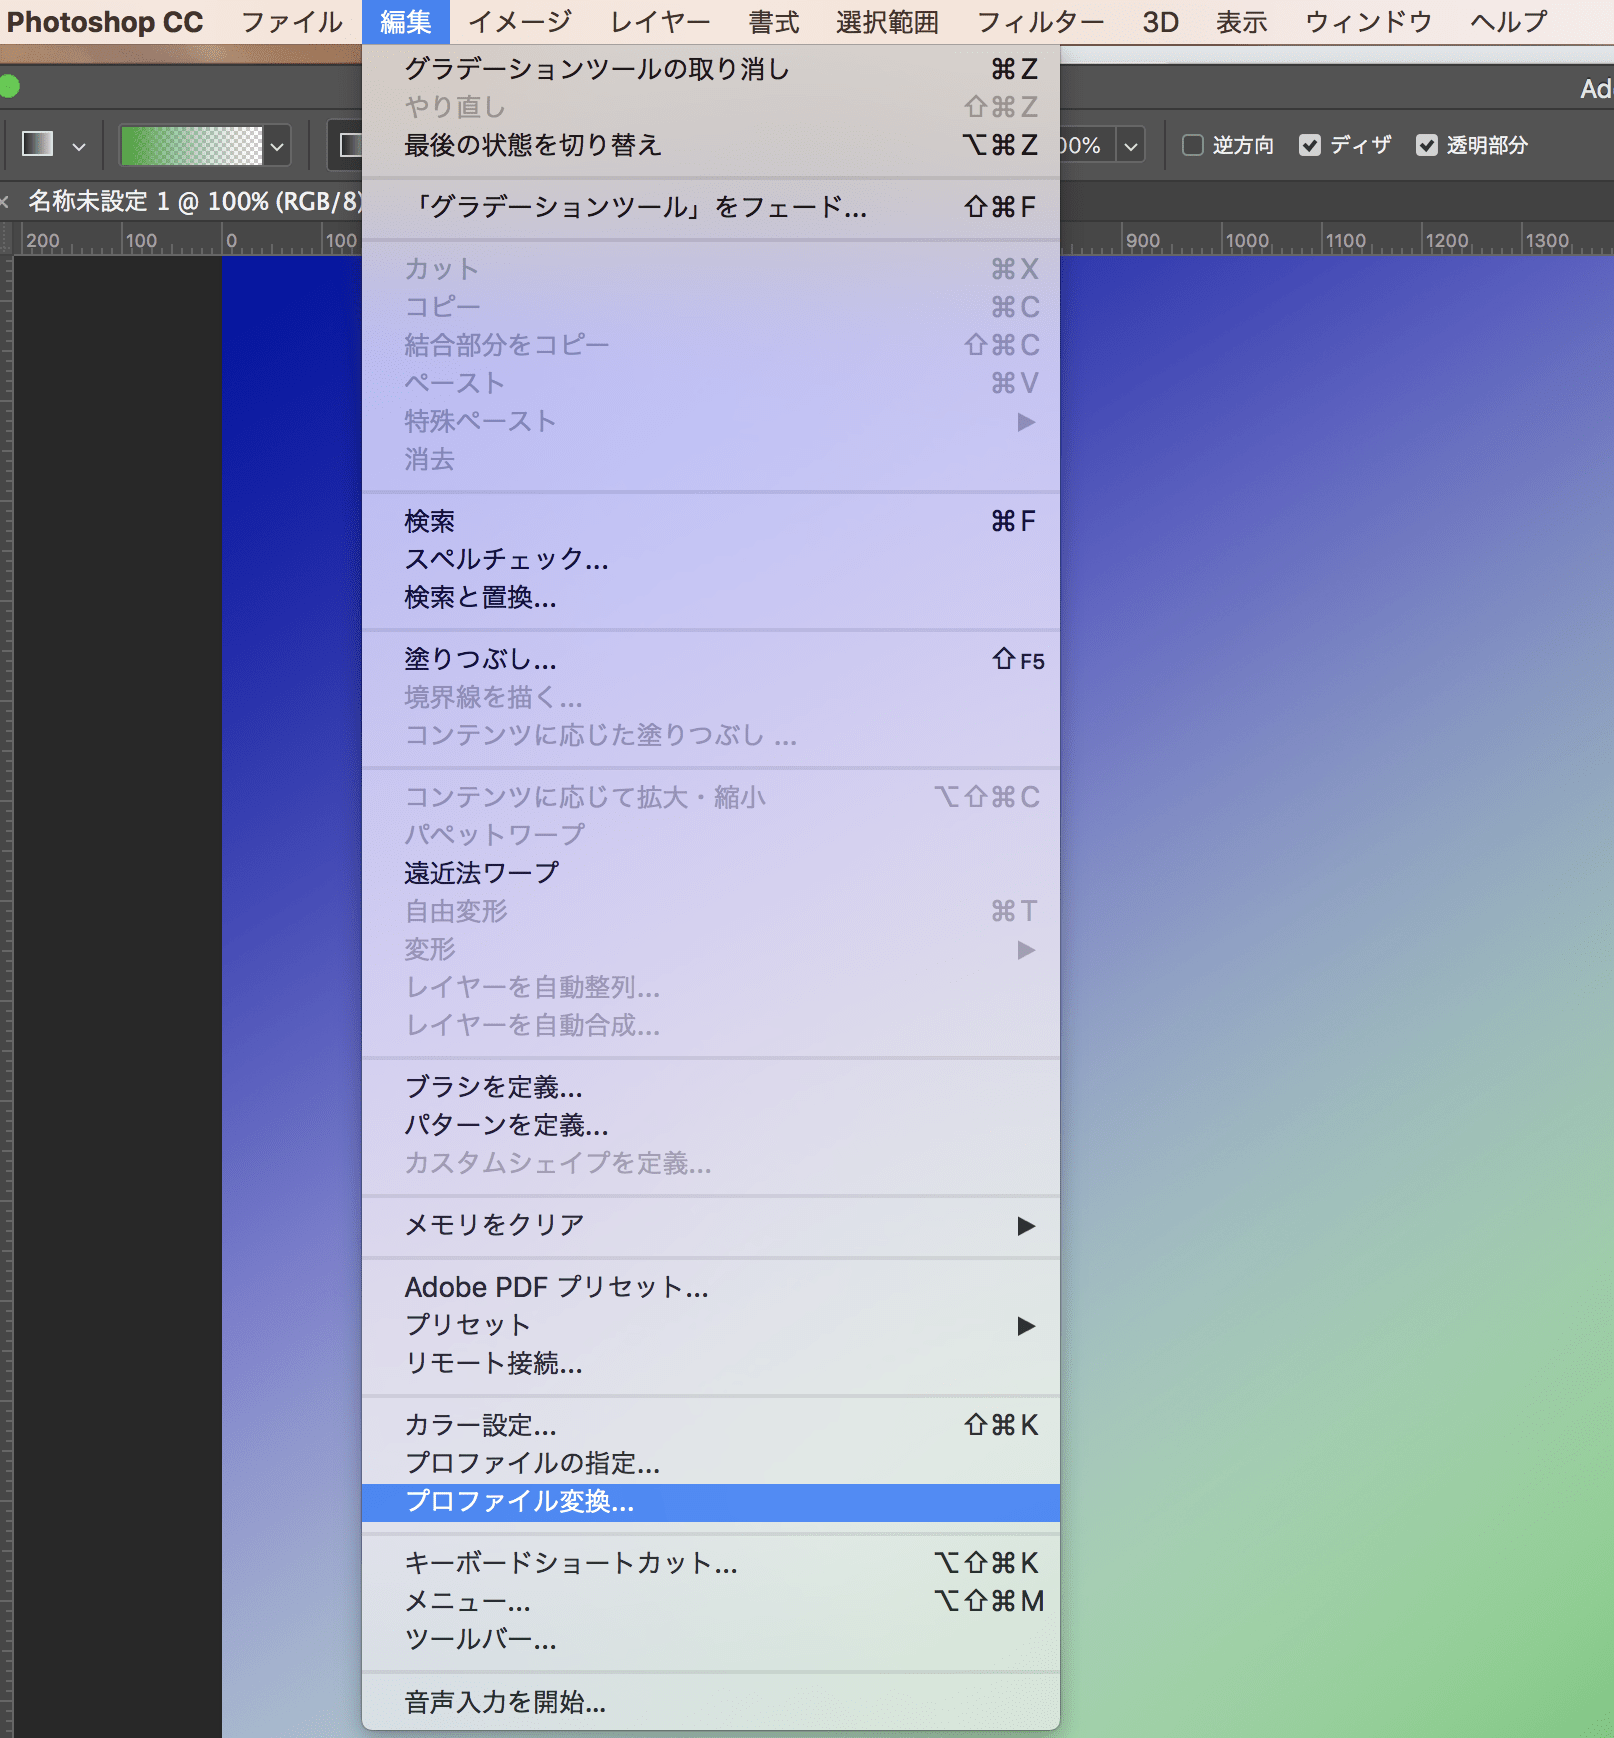Open the 3D menu
This screenshot has height=1738, width=1614.
click(1160, 22)
